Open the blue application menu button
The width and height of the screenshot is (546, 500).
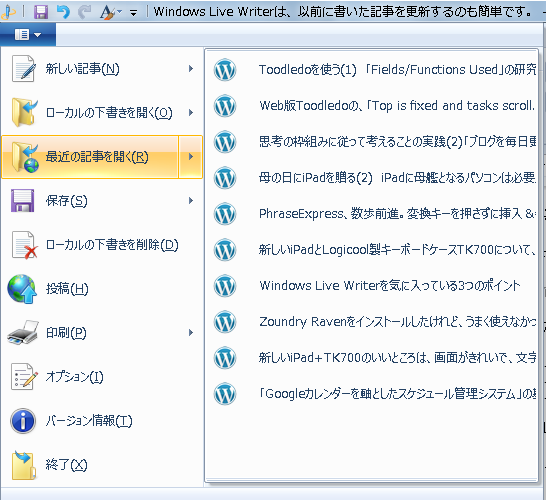(28, 34)
